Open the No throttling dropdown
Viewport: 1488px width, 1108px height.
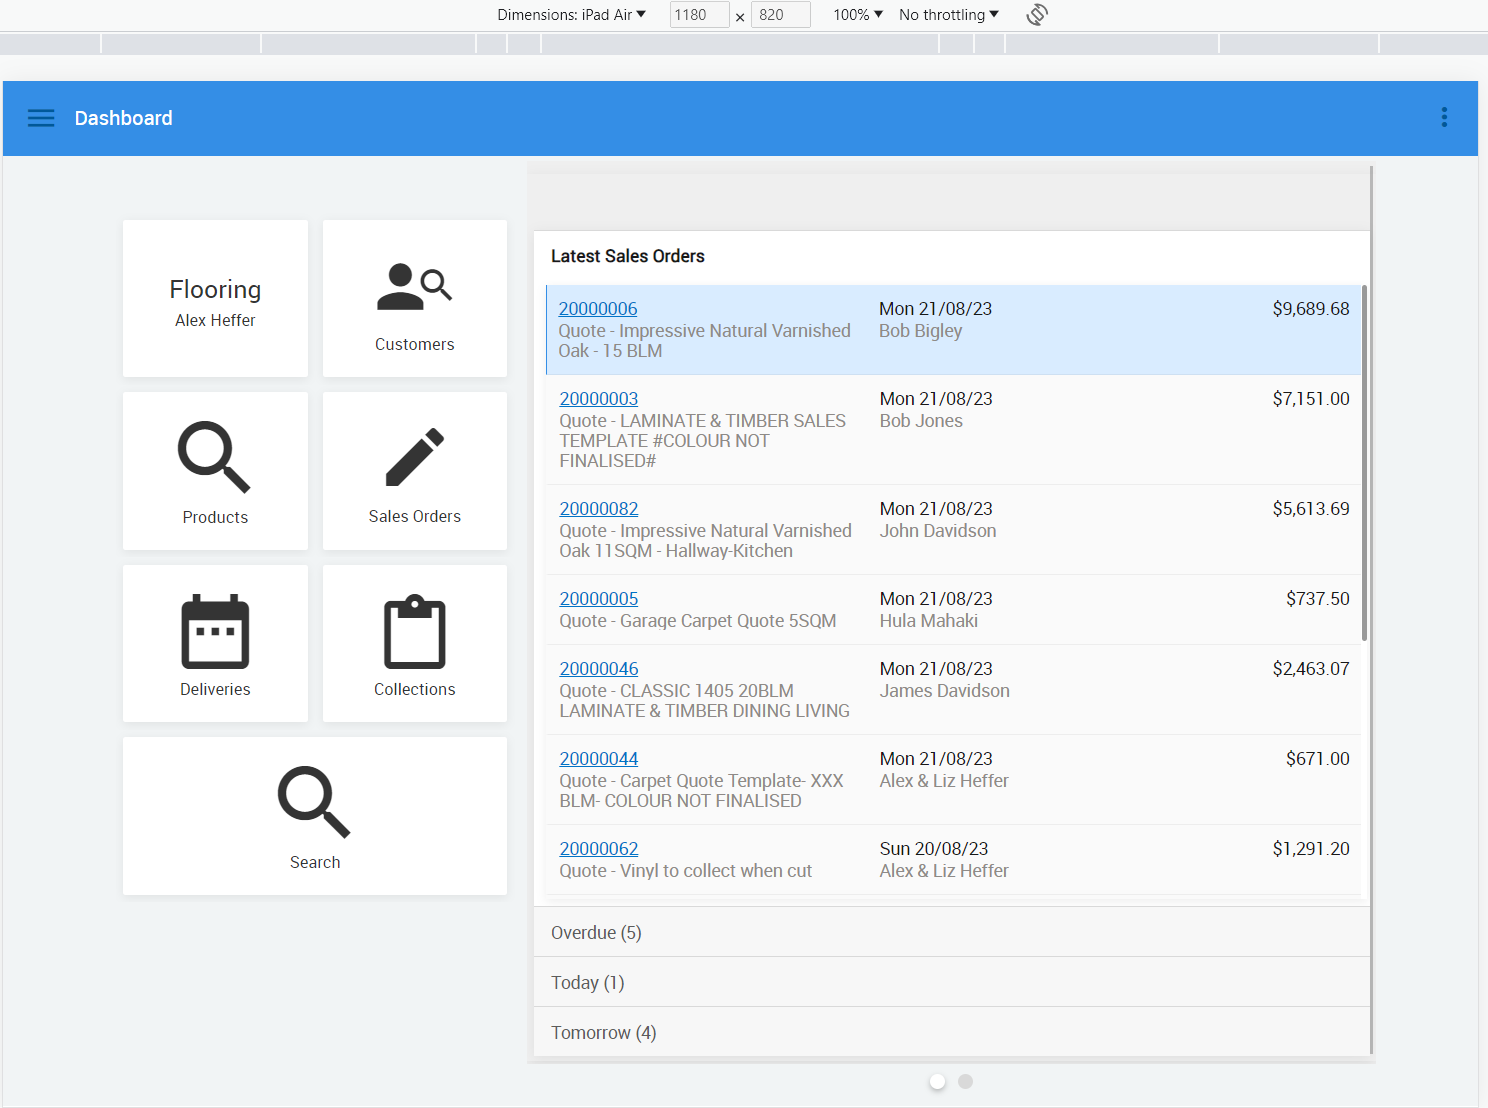947,14
